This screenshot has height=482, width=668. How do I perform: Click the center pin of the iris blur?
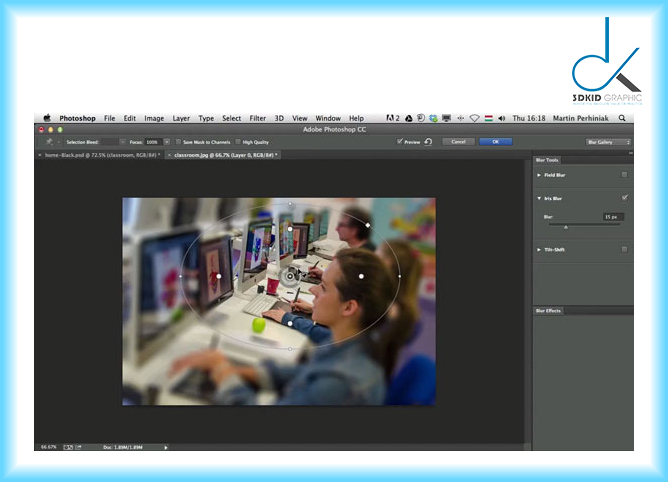pos(288,274)
